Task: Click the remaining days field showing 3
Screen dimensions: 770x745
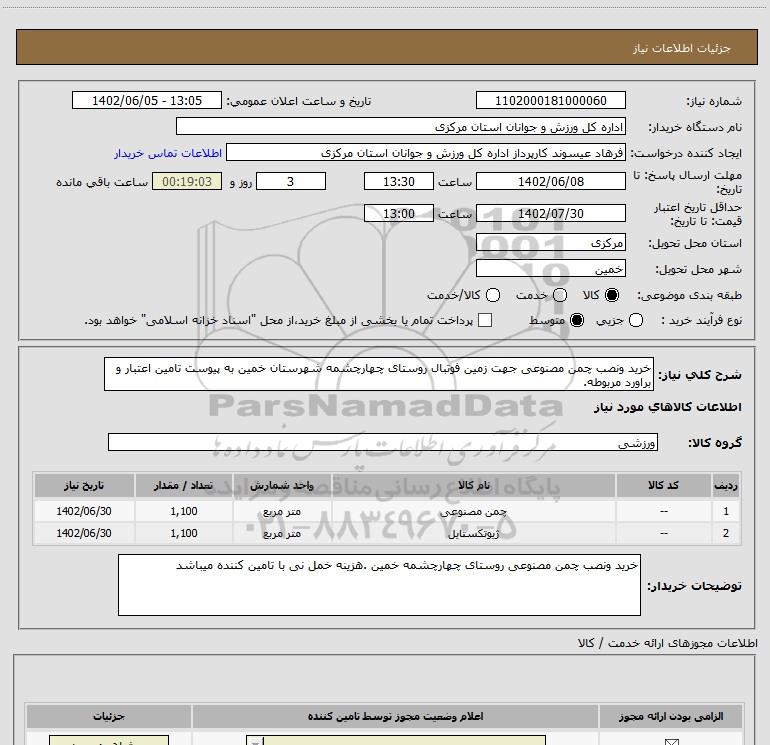Action: coord(291,181)
